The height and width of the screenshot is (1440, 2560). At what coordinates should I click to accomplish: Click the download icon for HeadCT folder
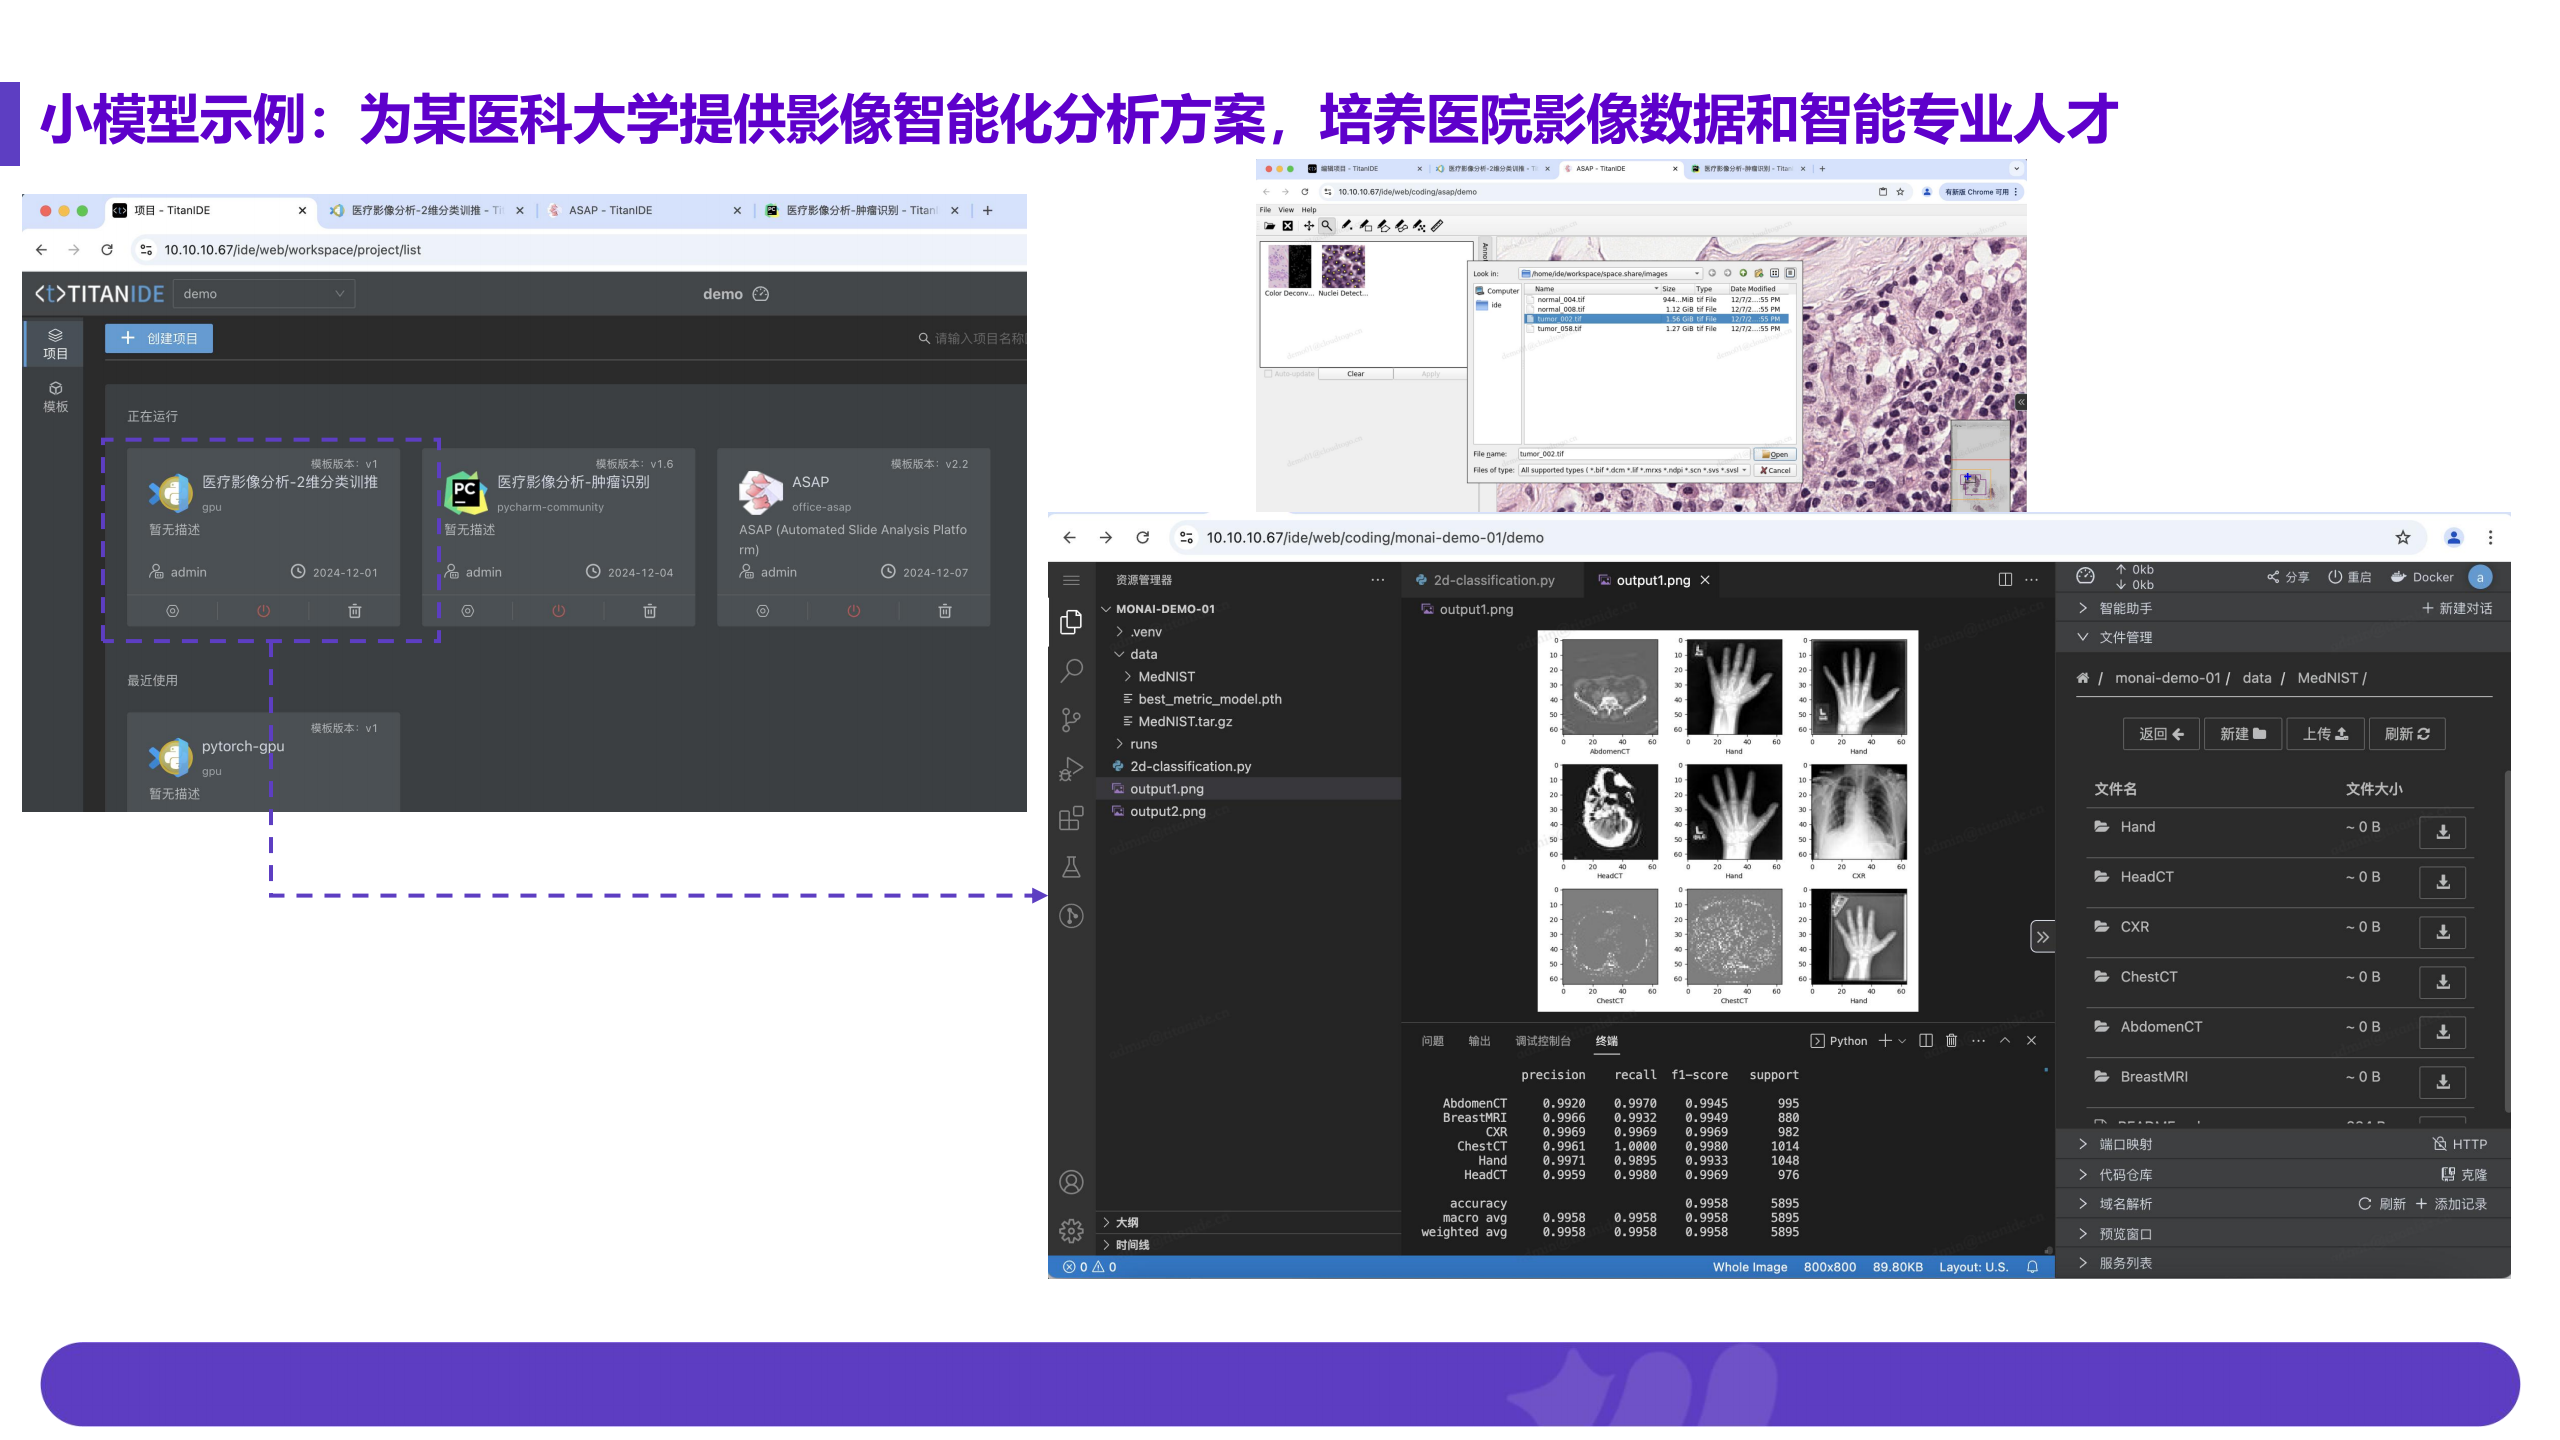pyautogui.click(x=2442, y=881)
